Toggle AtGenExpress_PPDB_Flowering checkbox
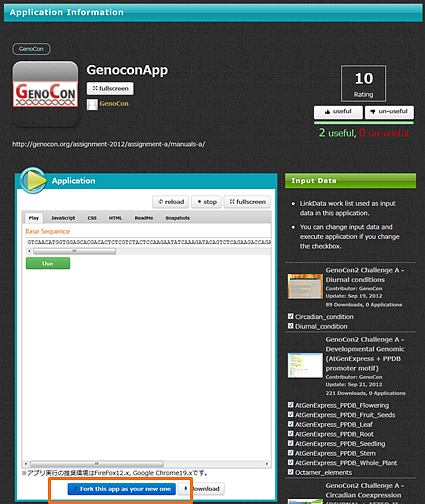Image resolution: width=425 pixels, height=504 pixels. pyautogui.click(x=291, y=405)
